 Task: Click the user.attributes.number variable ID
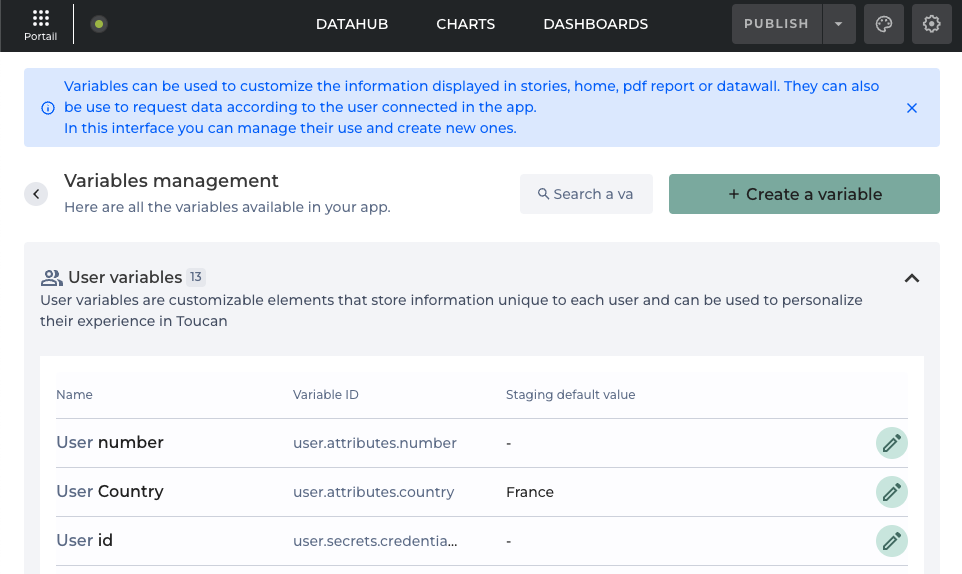tap(375, 443)
